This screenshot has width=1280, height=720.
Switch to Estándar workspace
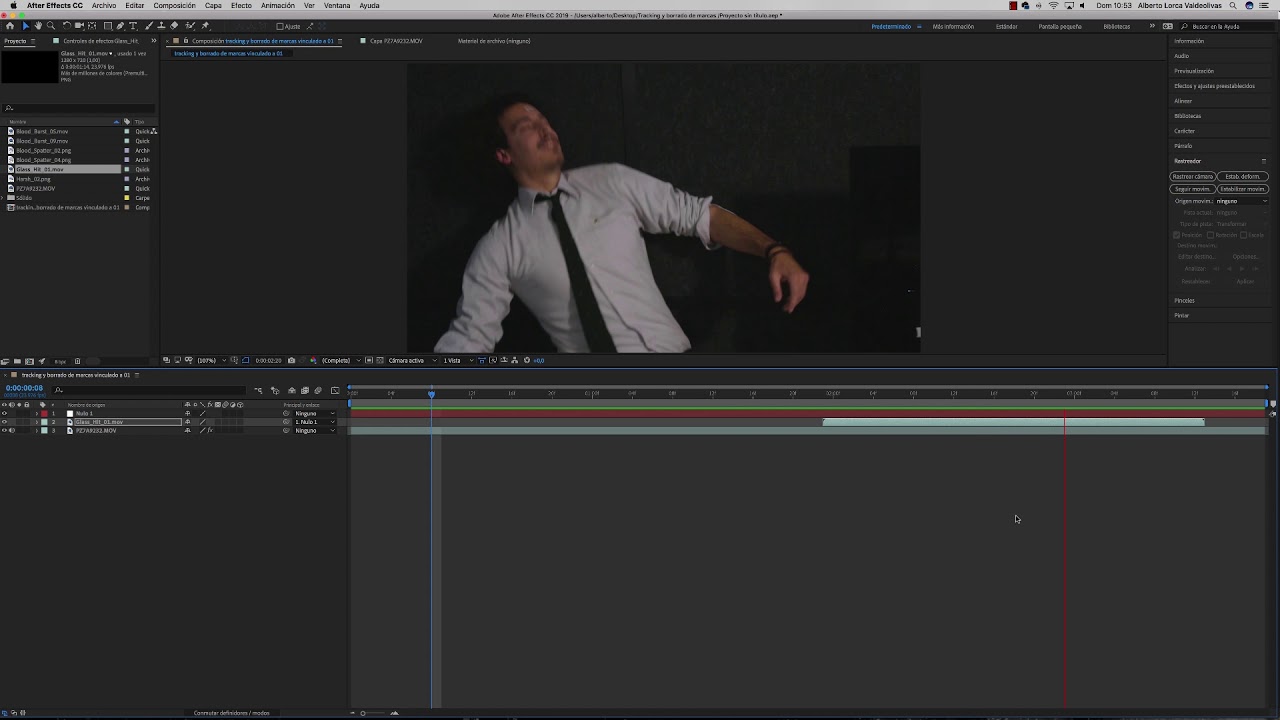pyautogui.click(x=1007, y=26)
